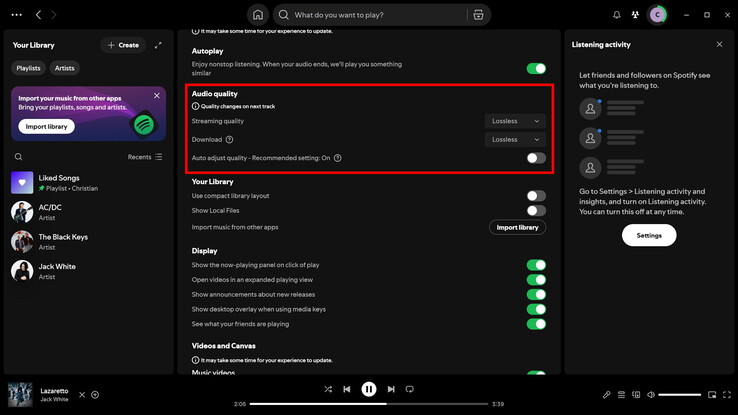738x415 pixels.
Task: Open Recents sort dropdown in library
Action: tap(145, 157)
